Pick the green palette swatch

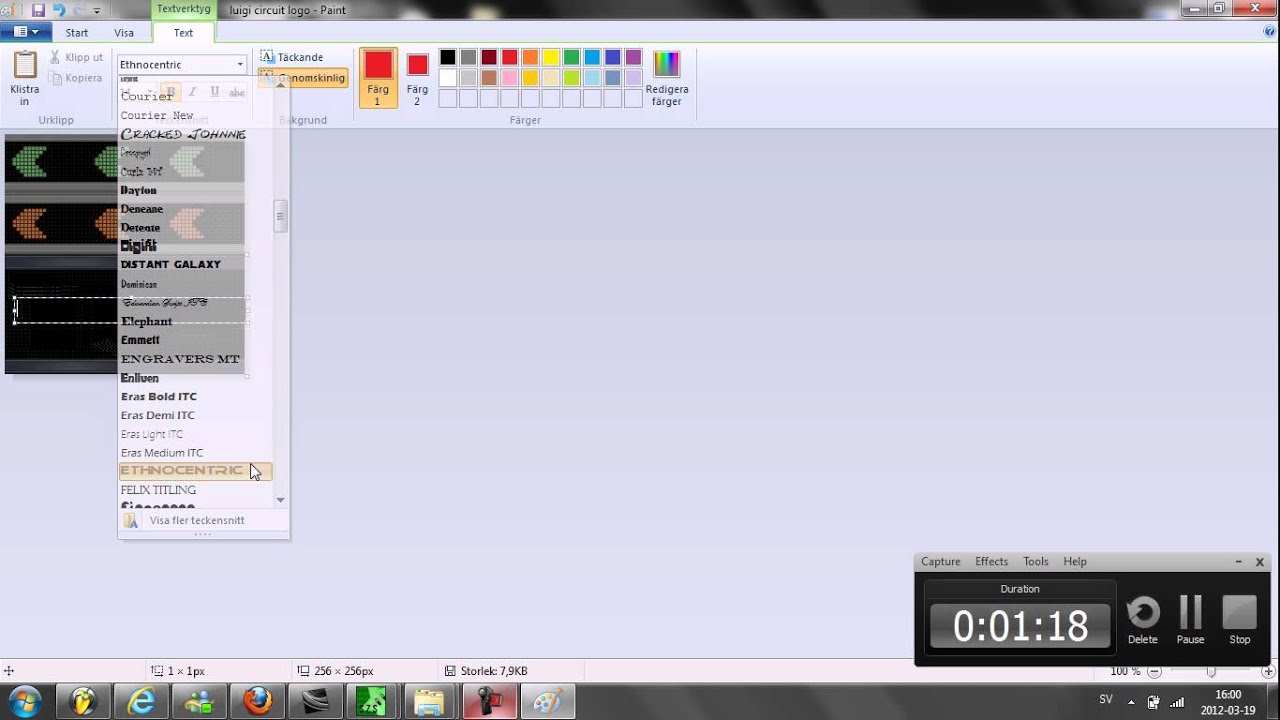point(571,57)
